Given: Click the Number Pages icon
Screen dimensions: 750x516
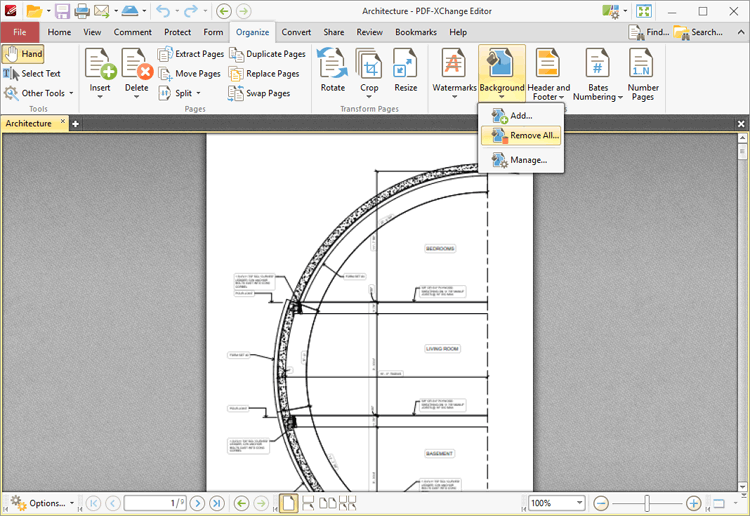Looking at the screenshot, I should point(643,73).
